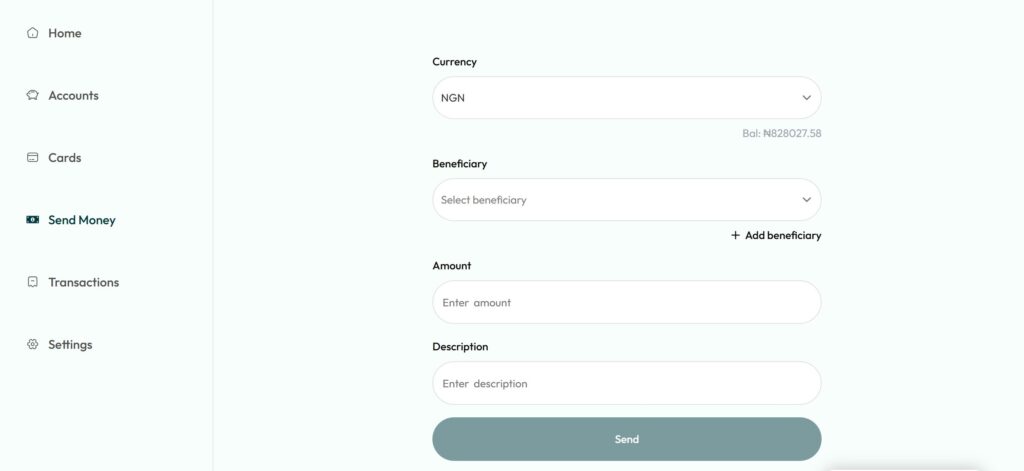Expand the Currency chevron arrow
The height and width of the screenshot is (471, 1024).
point(806,98)
